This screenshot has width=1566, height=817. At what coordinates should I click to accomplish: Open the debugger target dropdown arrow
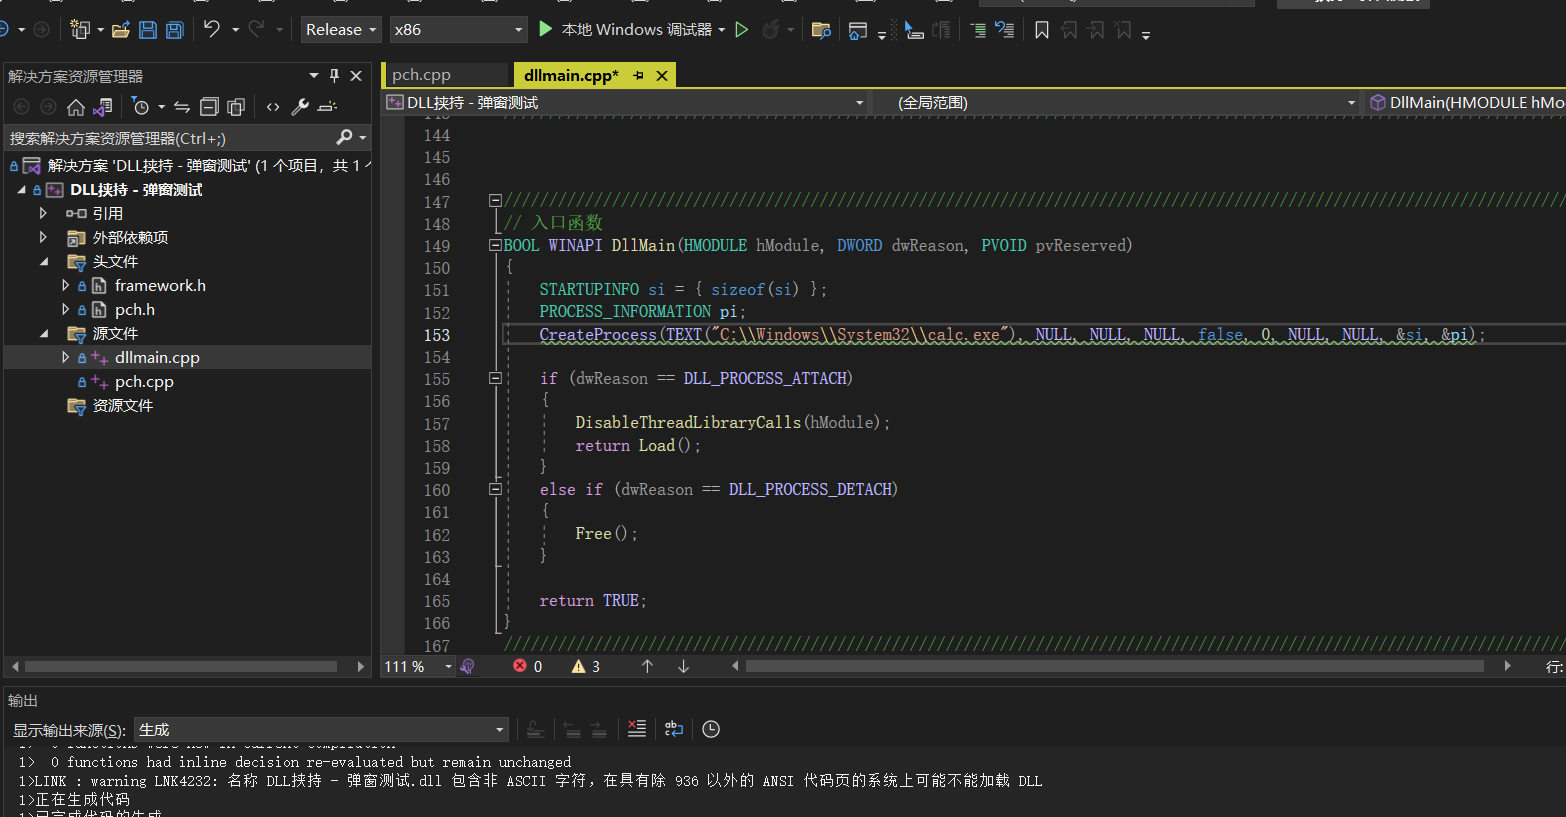click(x=722, y=30)
